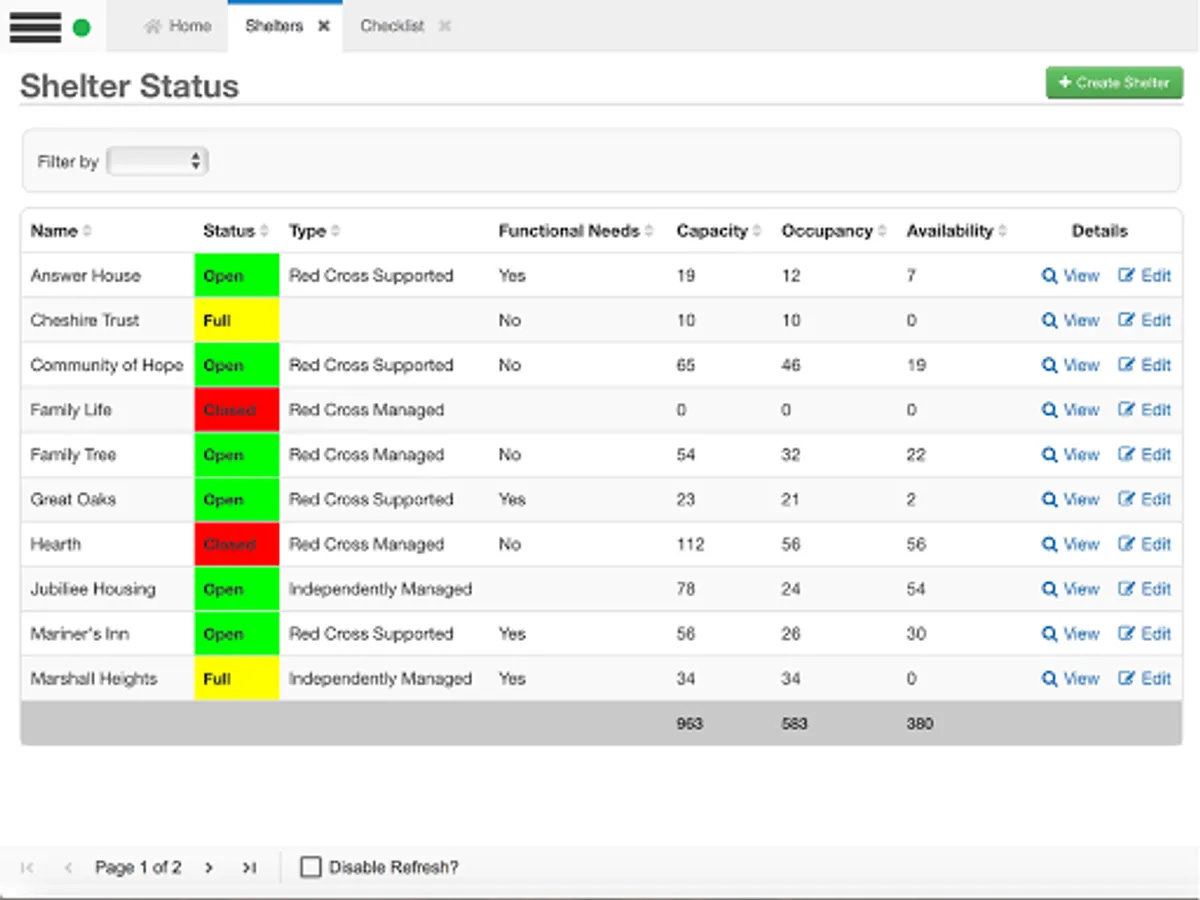This screenshot has height=900, width=1200.
Task: Click the magnifier icon for Family Tree
Action: point(1049,455)
